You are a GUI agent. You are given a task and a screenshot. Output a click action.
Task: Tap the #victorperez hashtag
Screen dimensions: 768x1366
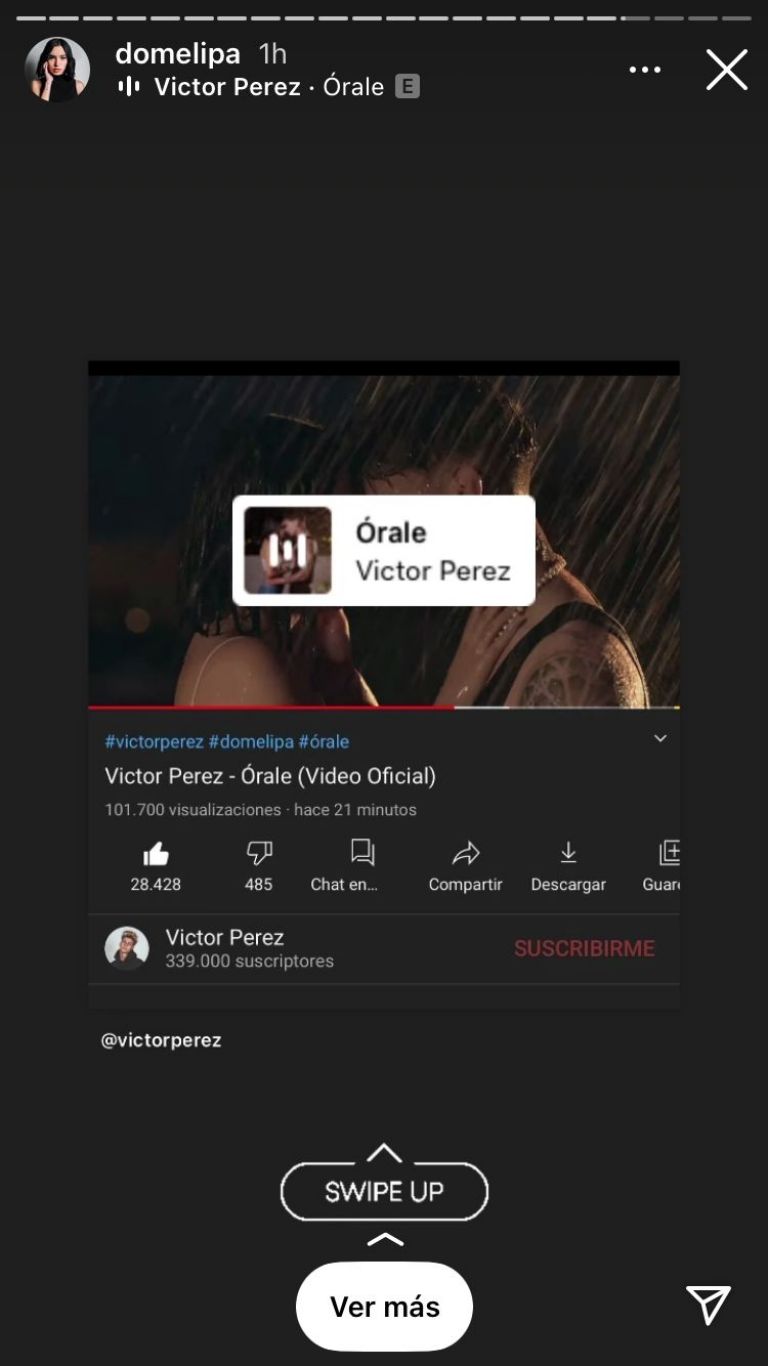point(154,742)
